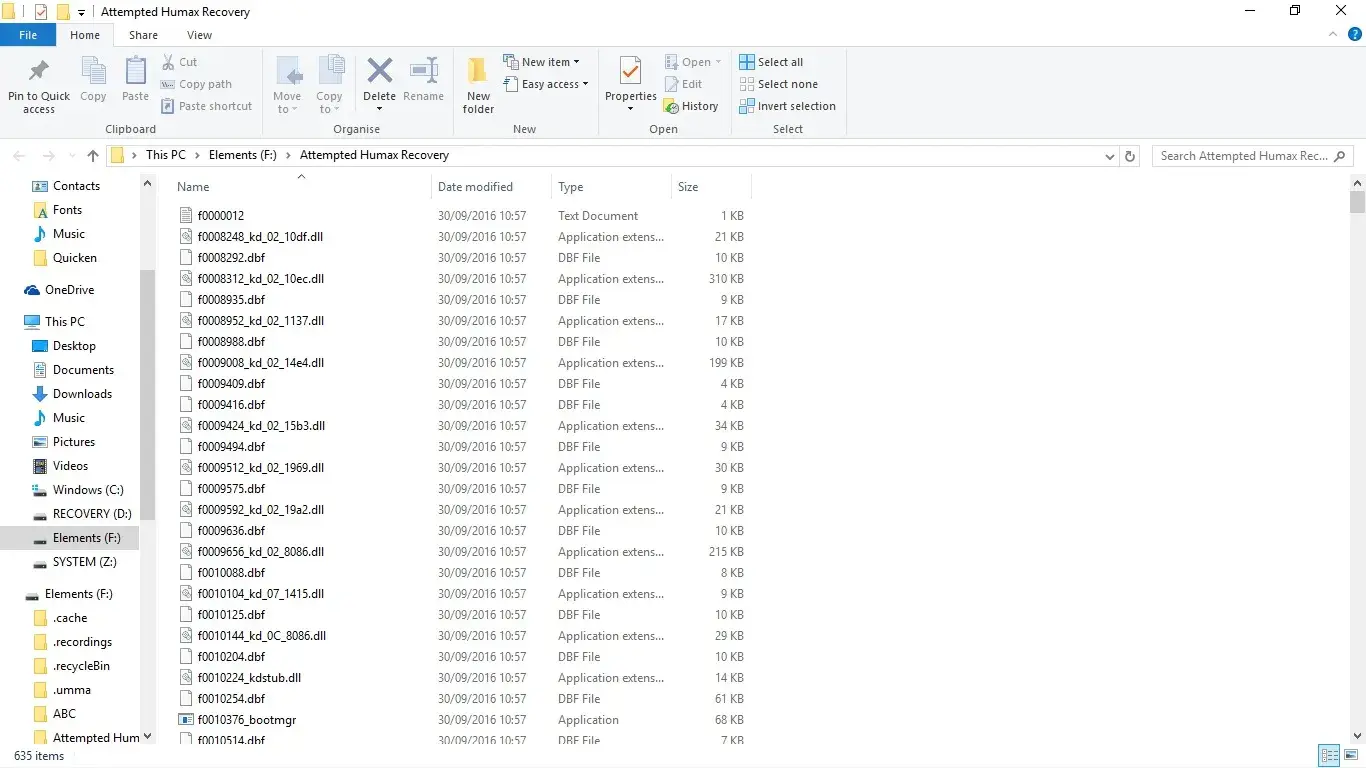This screenshot has width=1366, height=768.
Task: Sort files by the Date modified column
Action: click(x=475, y=187)
